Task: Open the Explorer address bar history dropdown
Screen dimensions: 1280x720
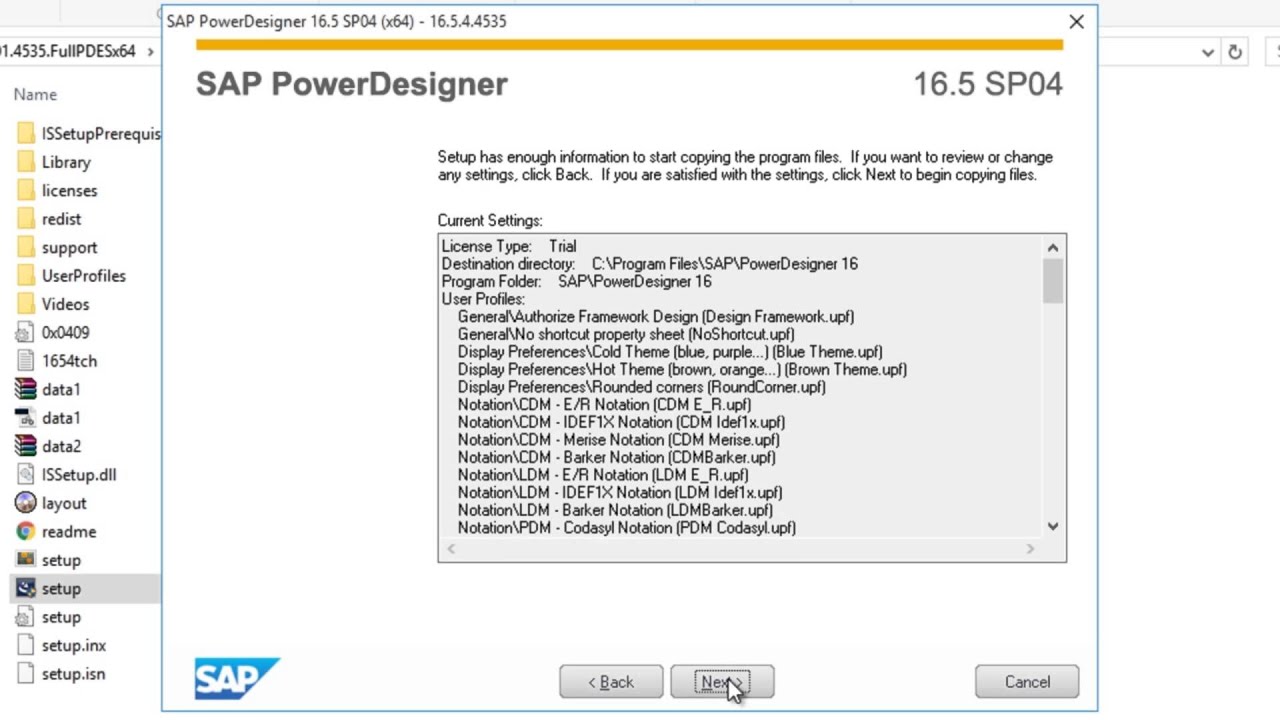Action: 1208,52
